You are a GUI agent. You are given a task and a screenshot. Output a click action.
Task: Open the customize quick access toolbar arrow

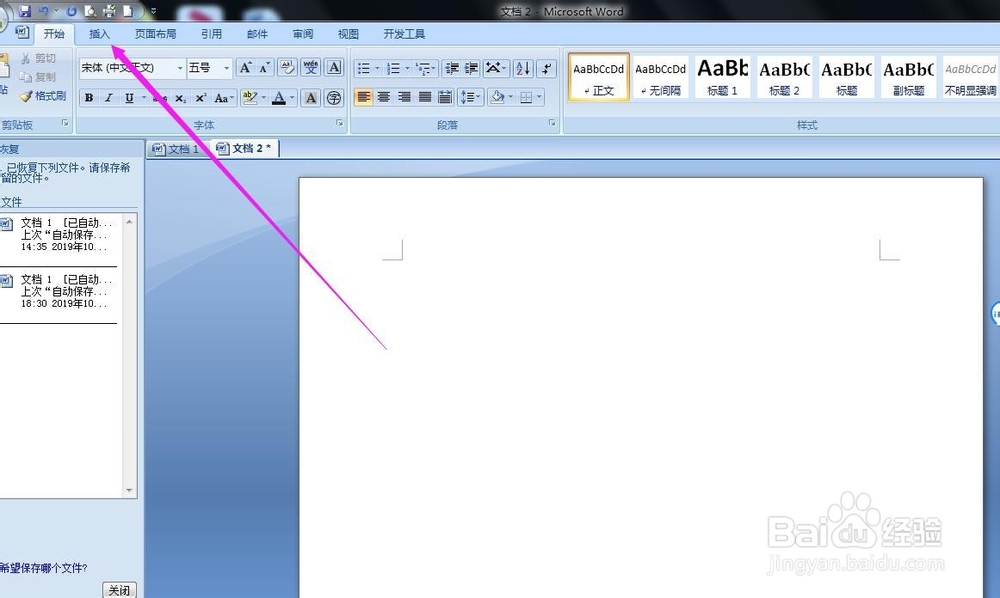coord(153,11)
